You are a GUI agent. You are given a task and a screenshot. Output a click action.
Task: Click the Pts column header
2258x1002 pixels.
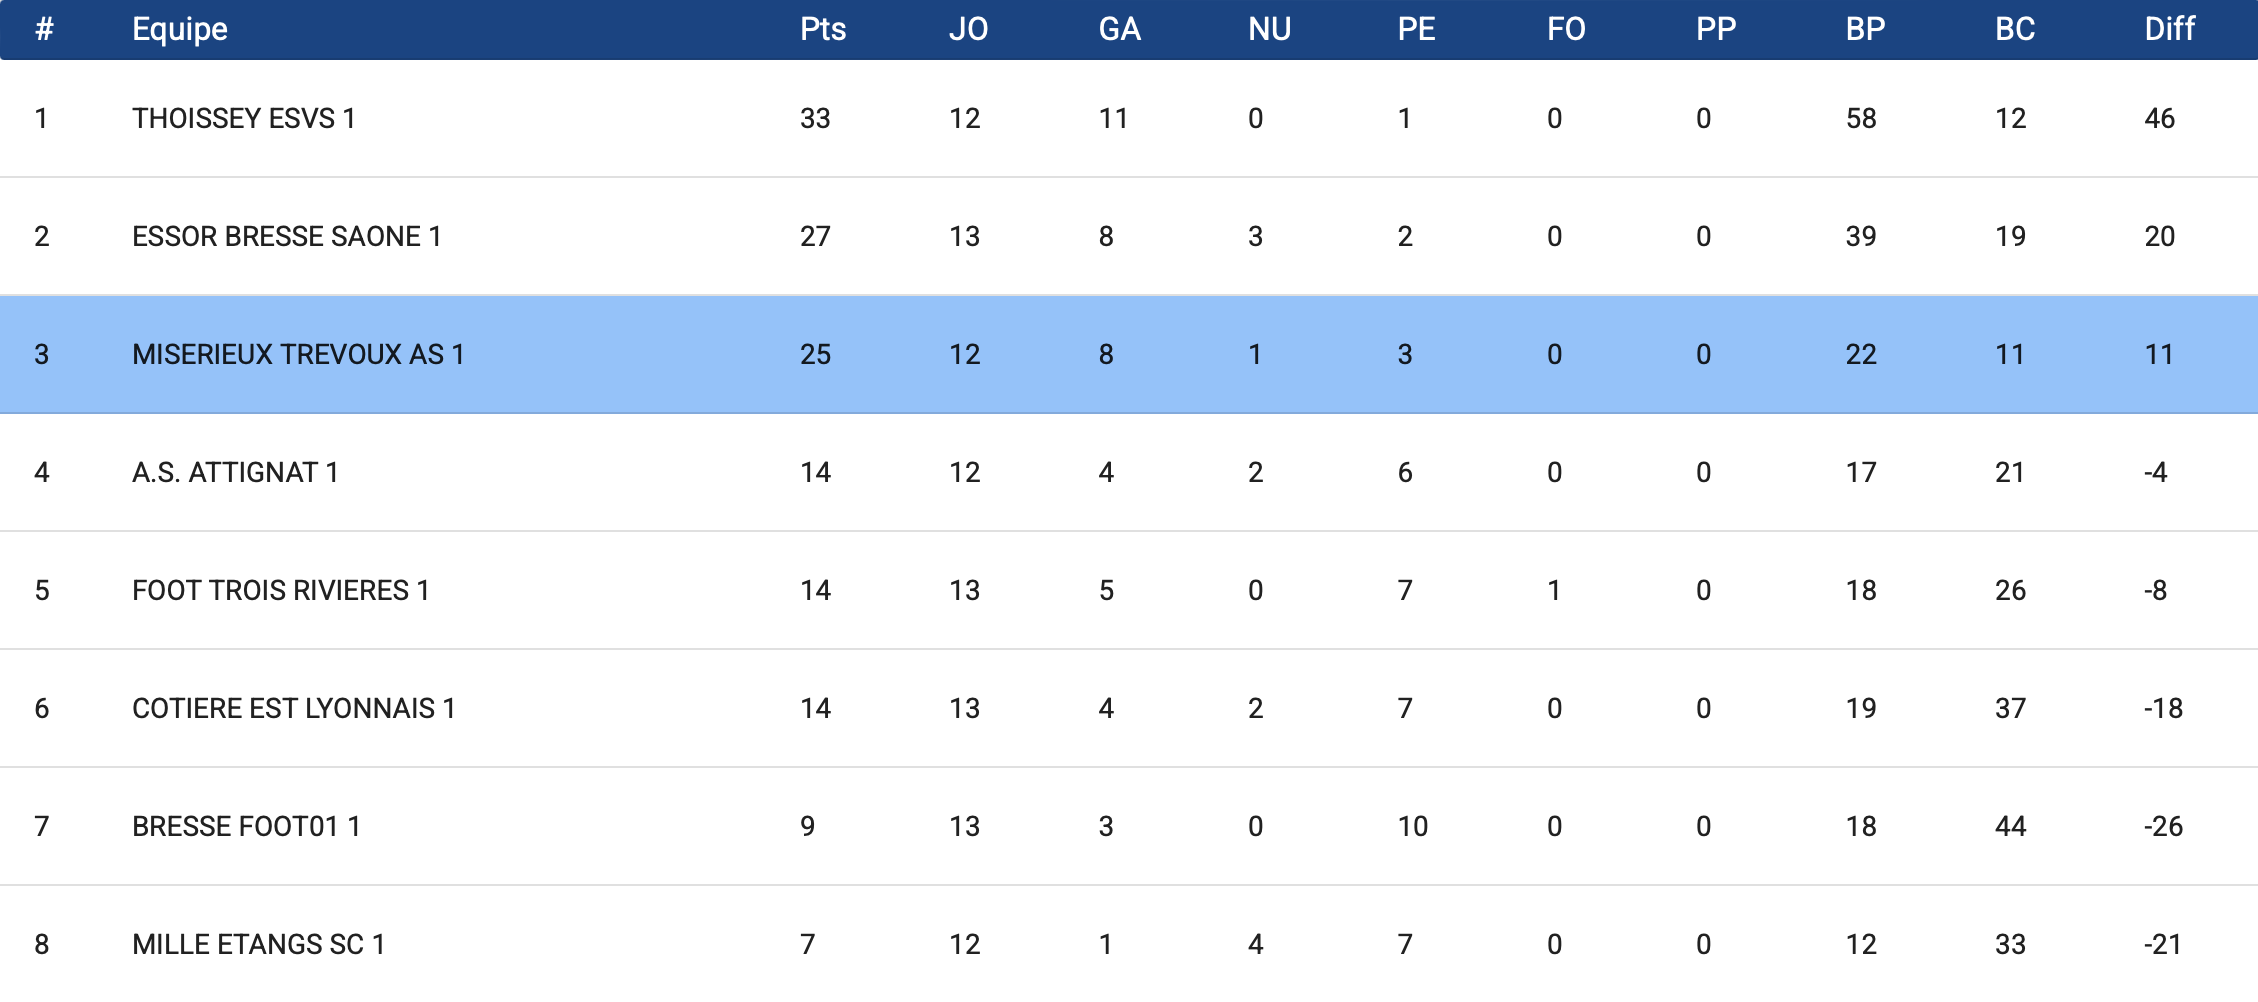point(823,29)
